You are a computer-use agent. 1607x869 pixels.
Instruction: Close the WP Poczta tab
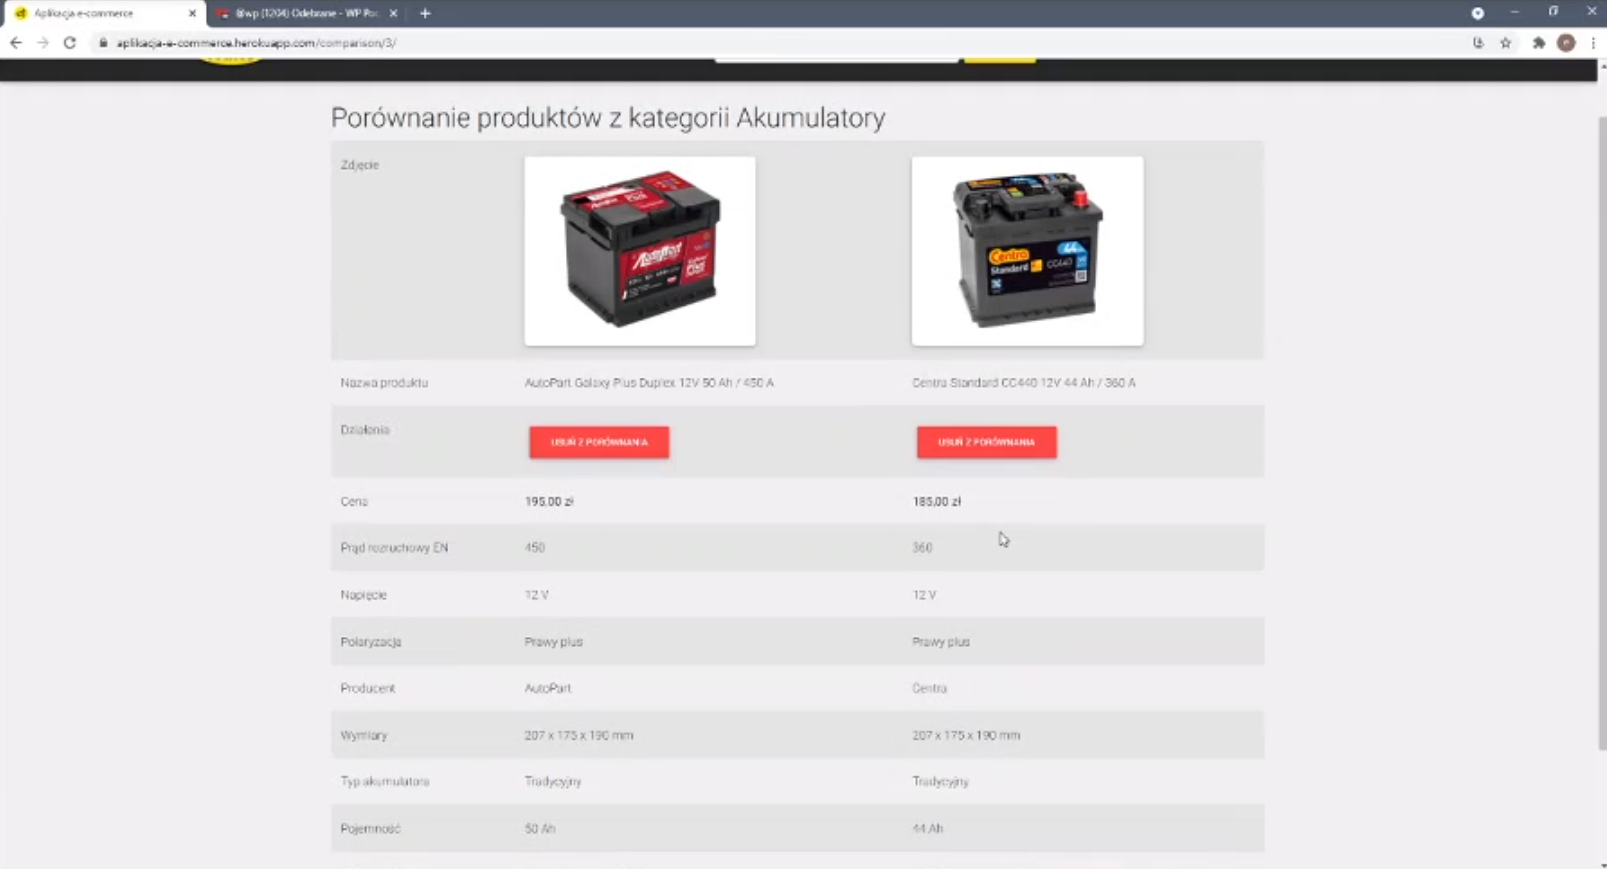click(393, 13)
